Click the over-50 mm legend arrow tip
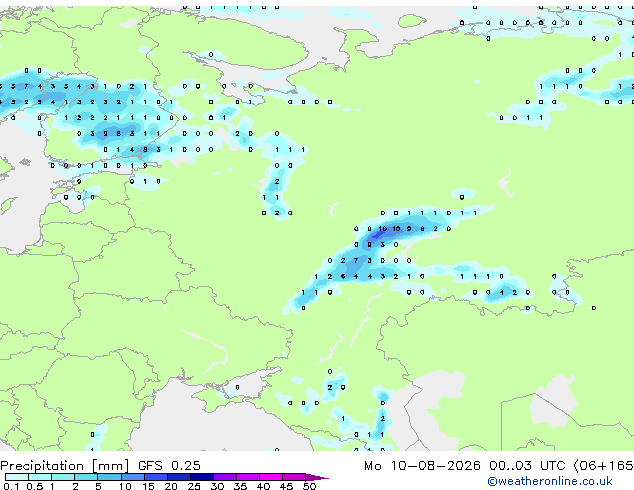634x490 pixels. click(317, 477)
